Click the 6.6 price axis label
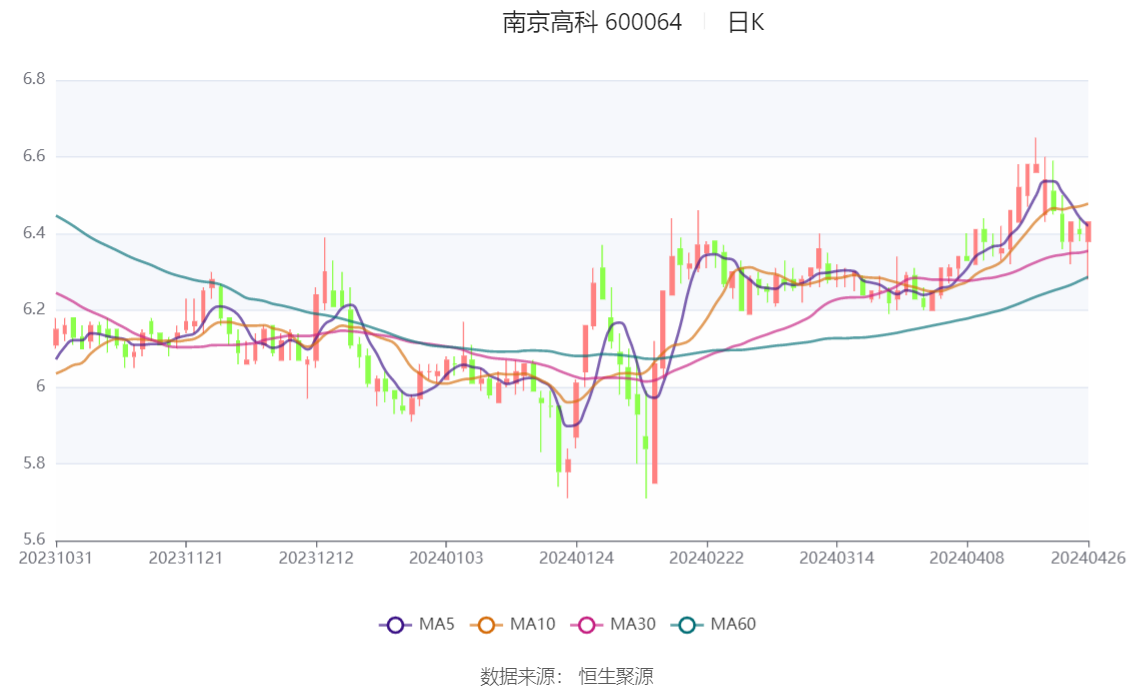 (x=34, y=156)
